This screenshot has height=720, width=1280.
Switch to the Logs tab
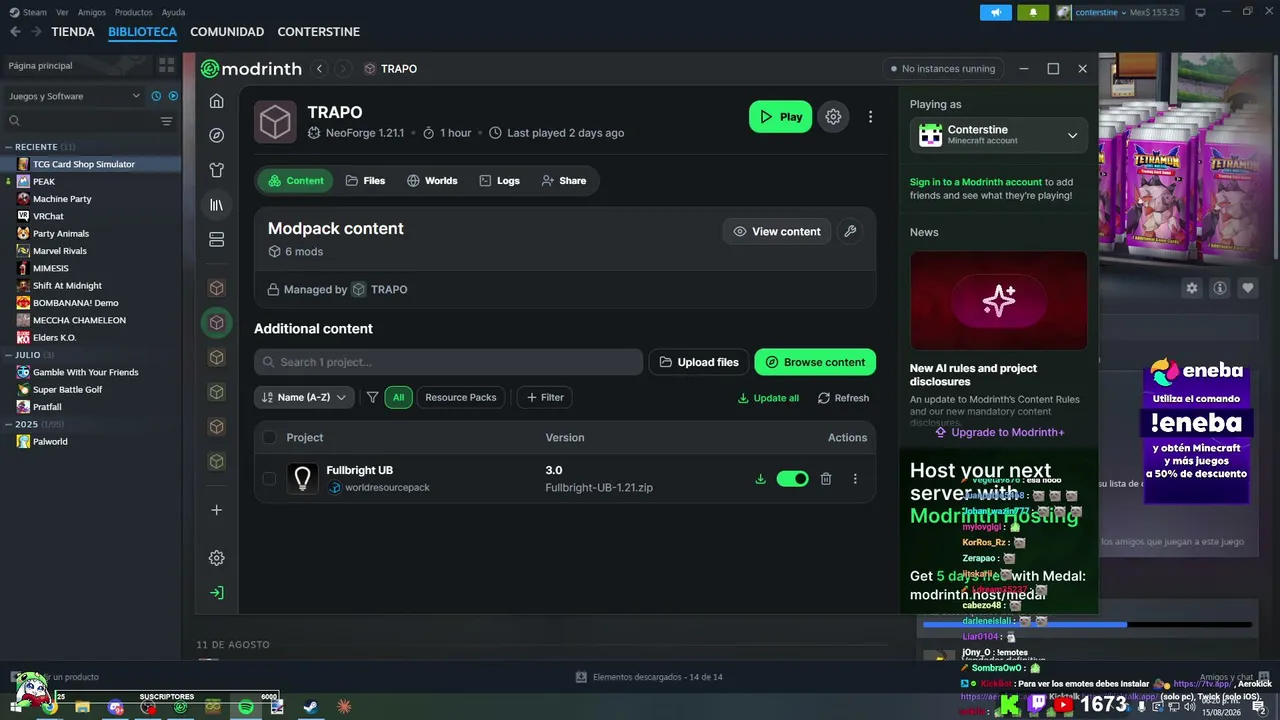click(x=499, y=181)
